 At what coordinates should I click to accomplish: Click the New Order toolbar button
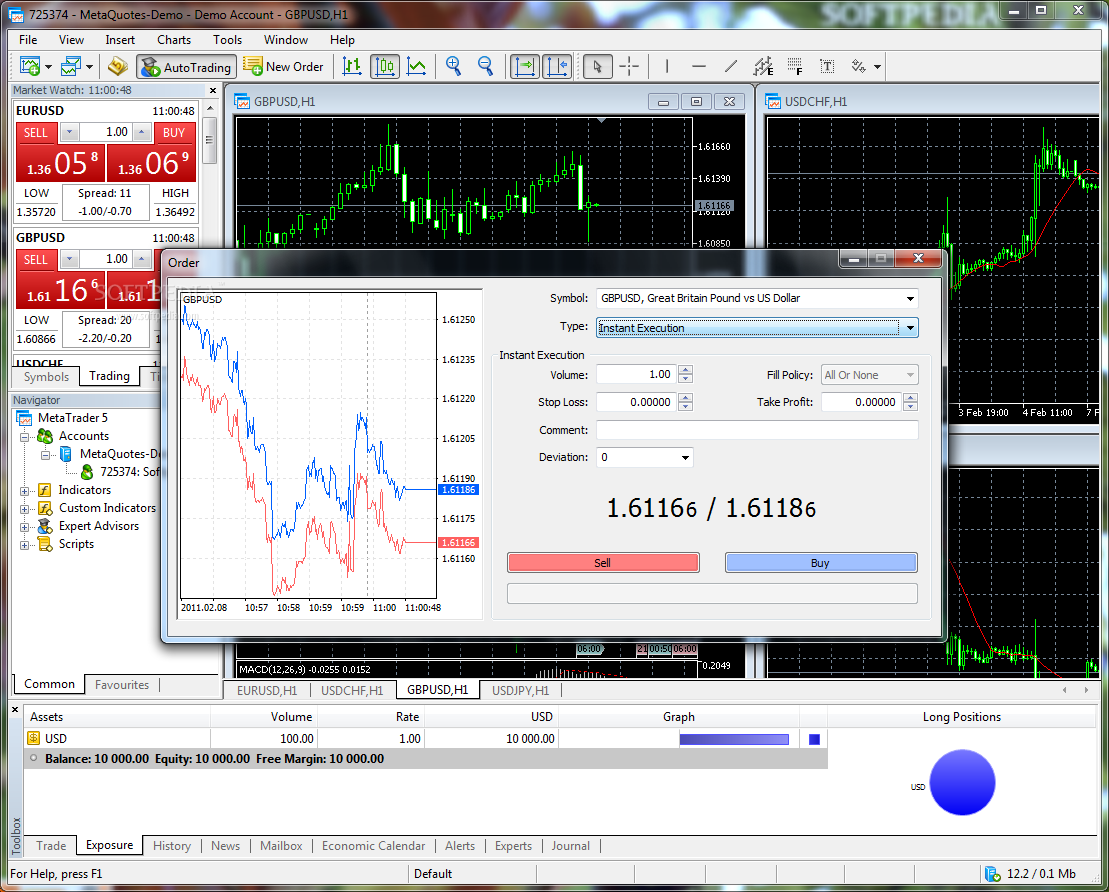click(x=283, y=66)
